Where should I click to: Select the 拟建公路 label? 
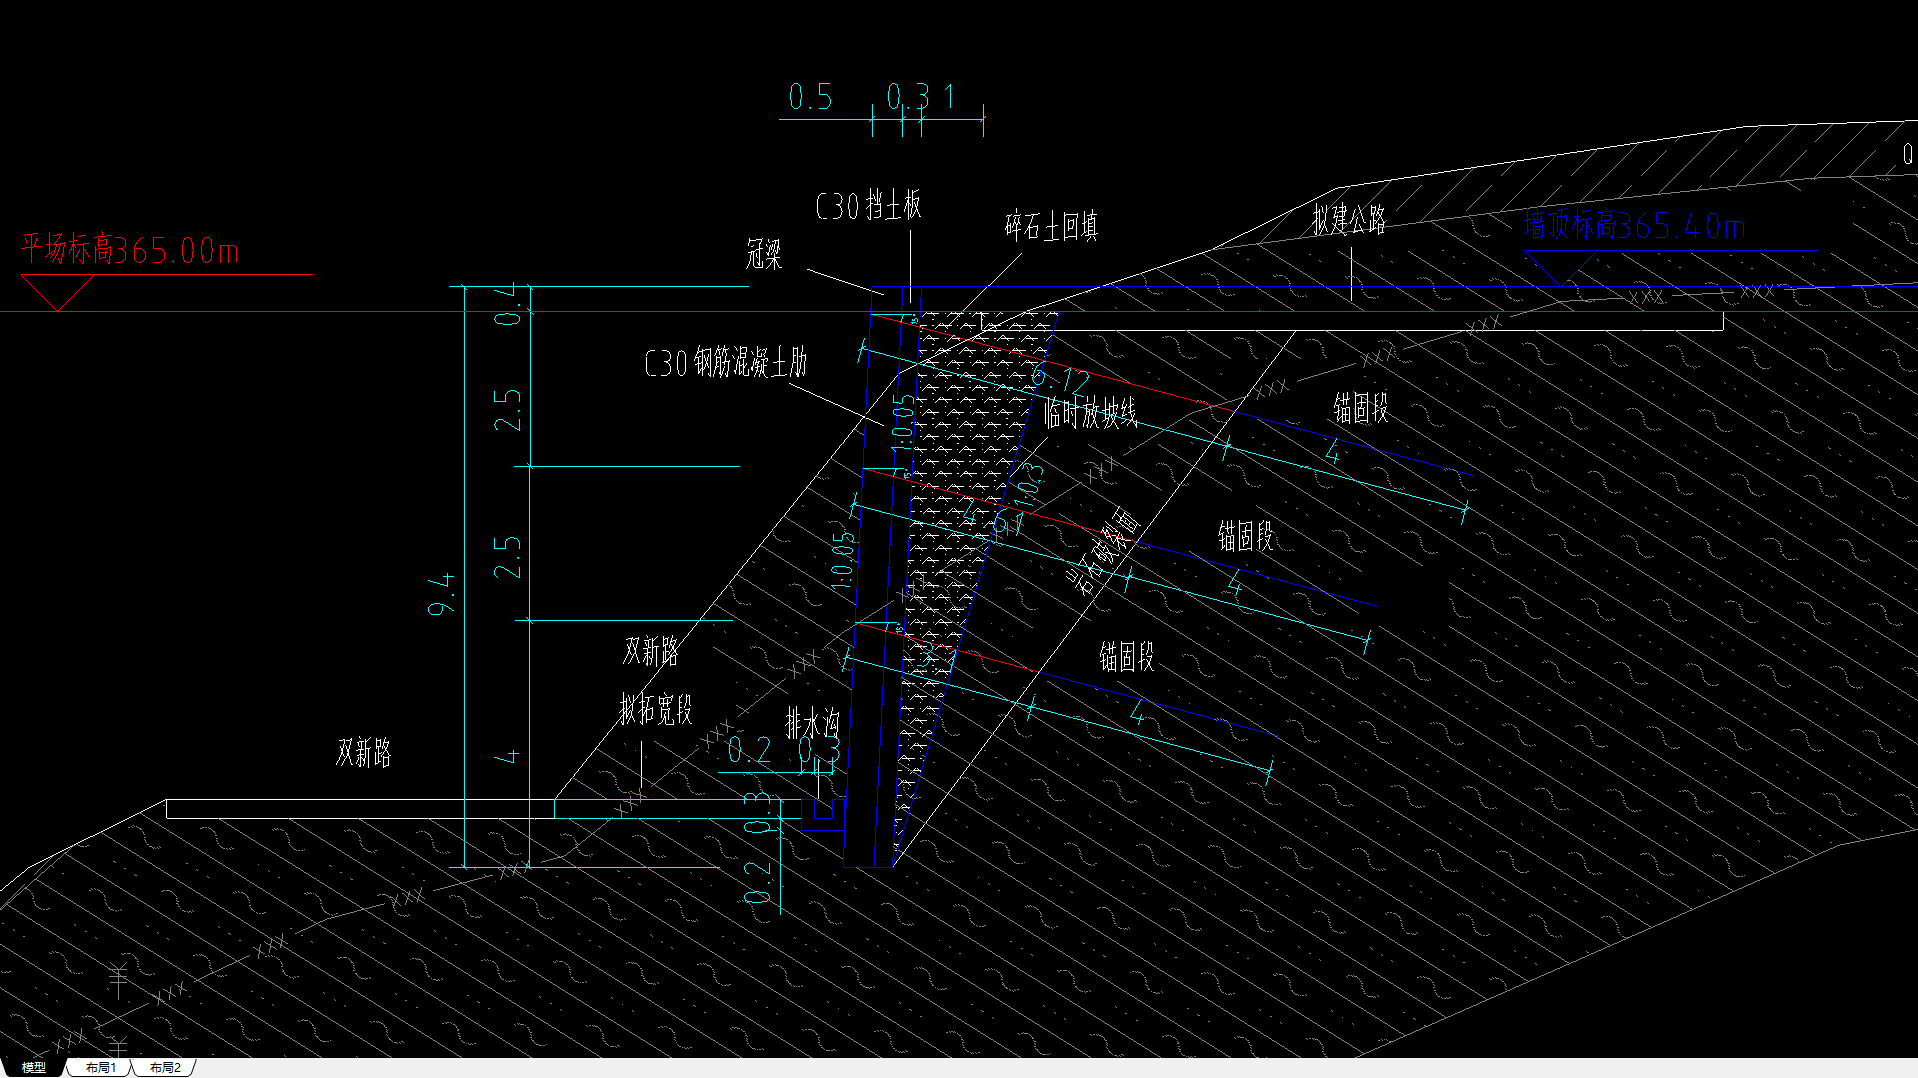point(1349,220)
